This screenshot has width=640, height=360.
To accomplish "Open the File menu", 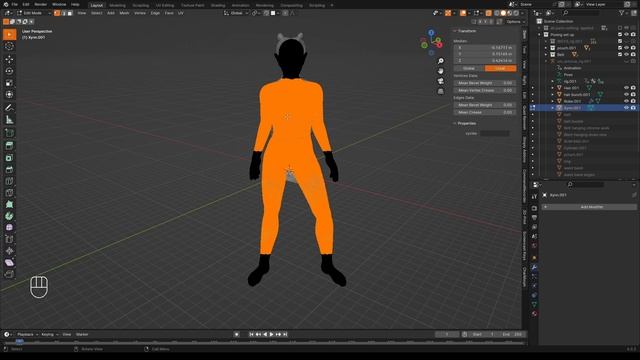I will (x=14, y=4).
